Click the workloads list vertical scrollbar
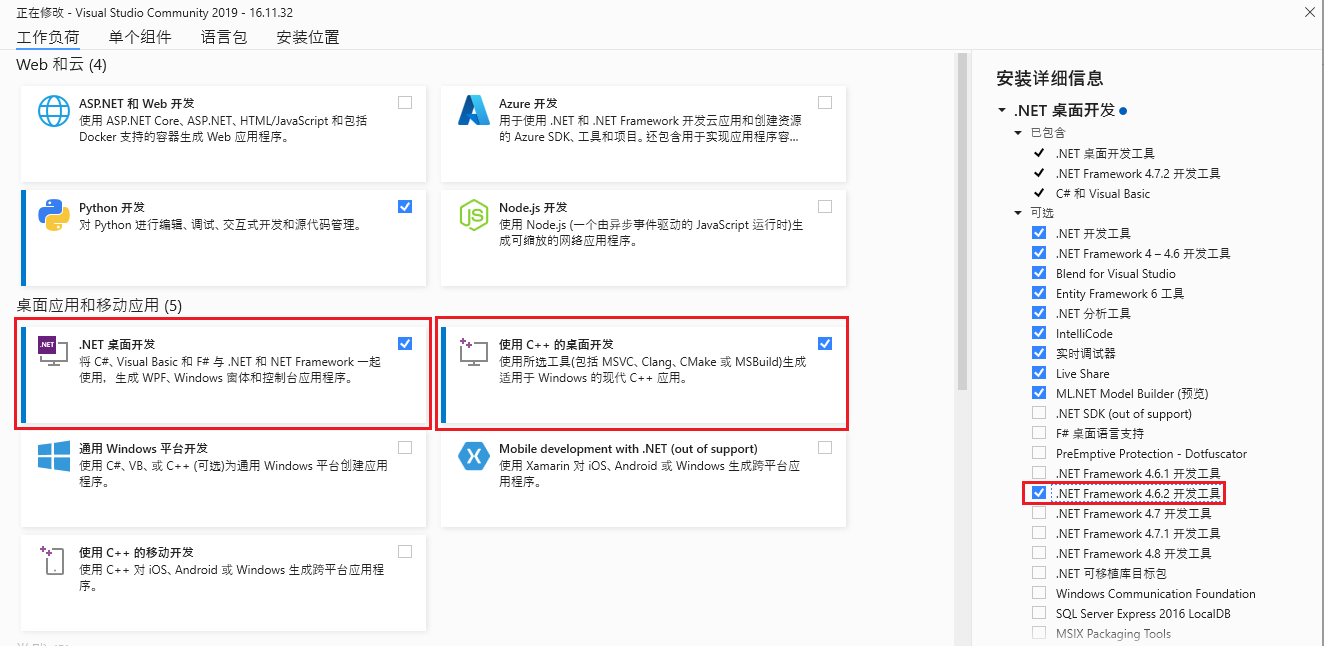 963,220
